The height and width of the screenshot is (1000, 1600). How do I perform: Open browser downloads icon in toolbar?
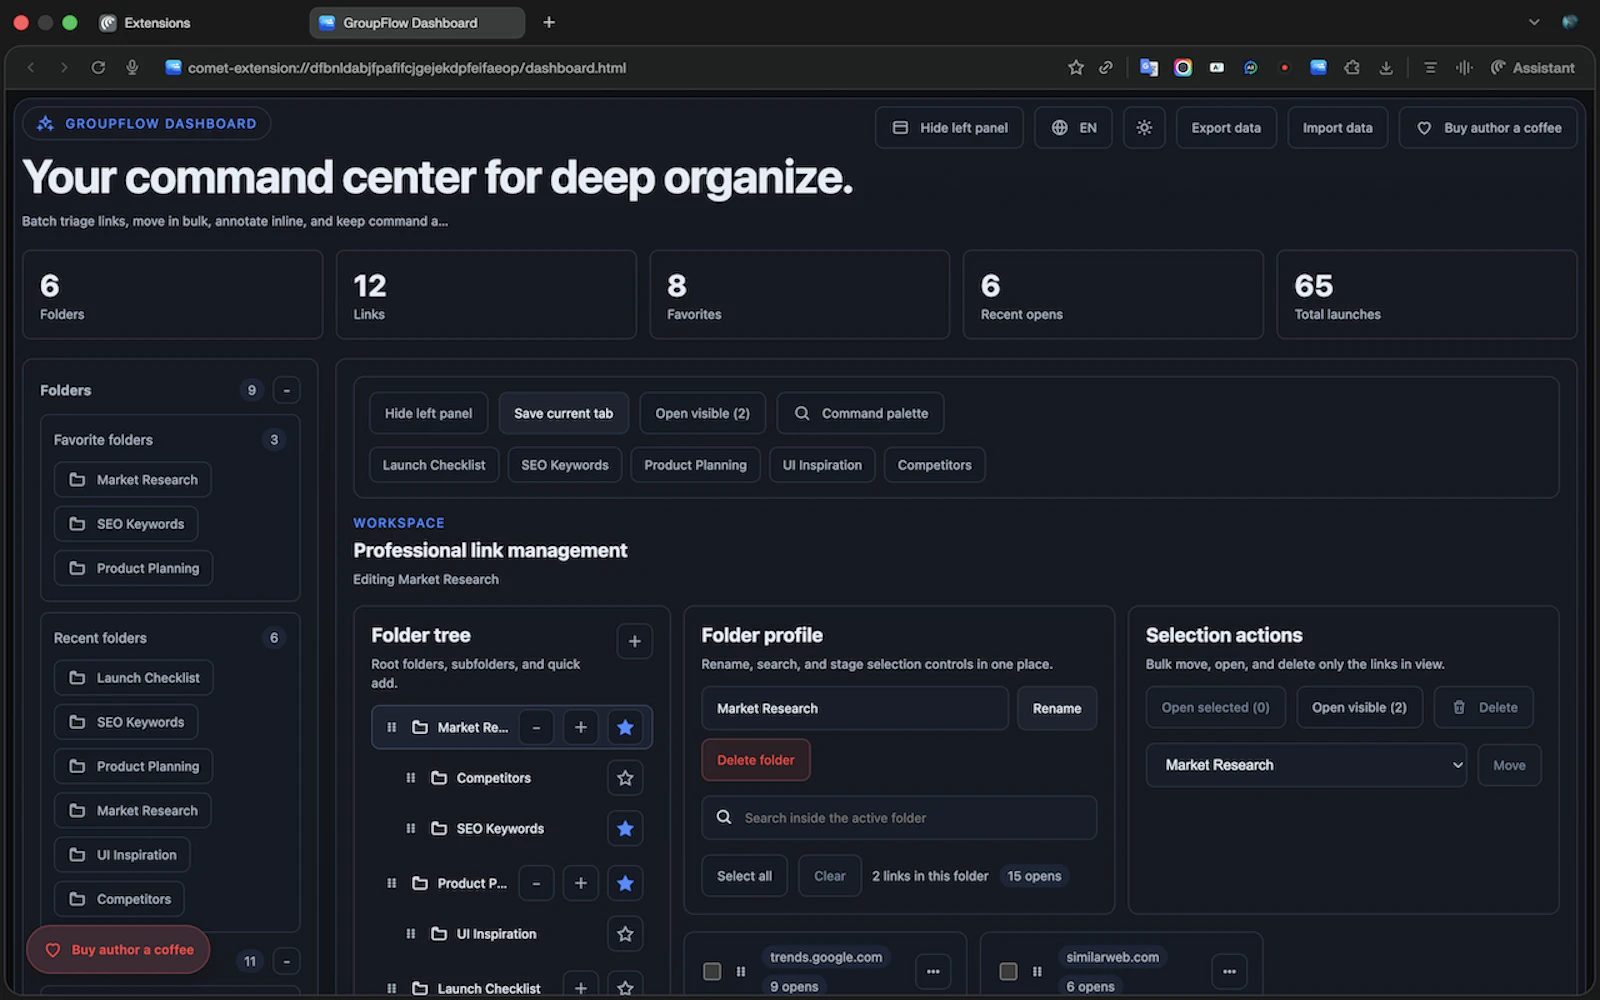1385,68
